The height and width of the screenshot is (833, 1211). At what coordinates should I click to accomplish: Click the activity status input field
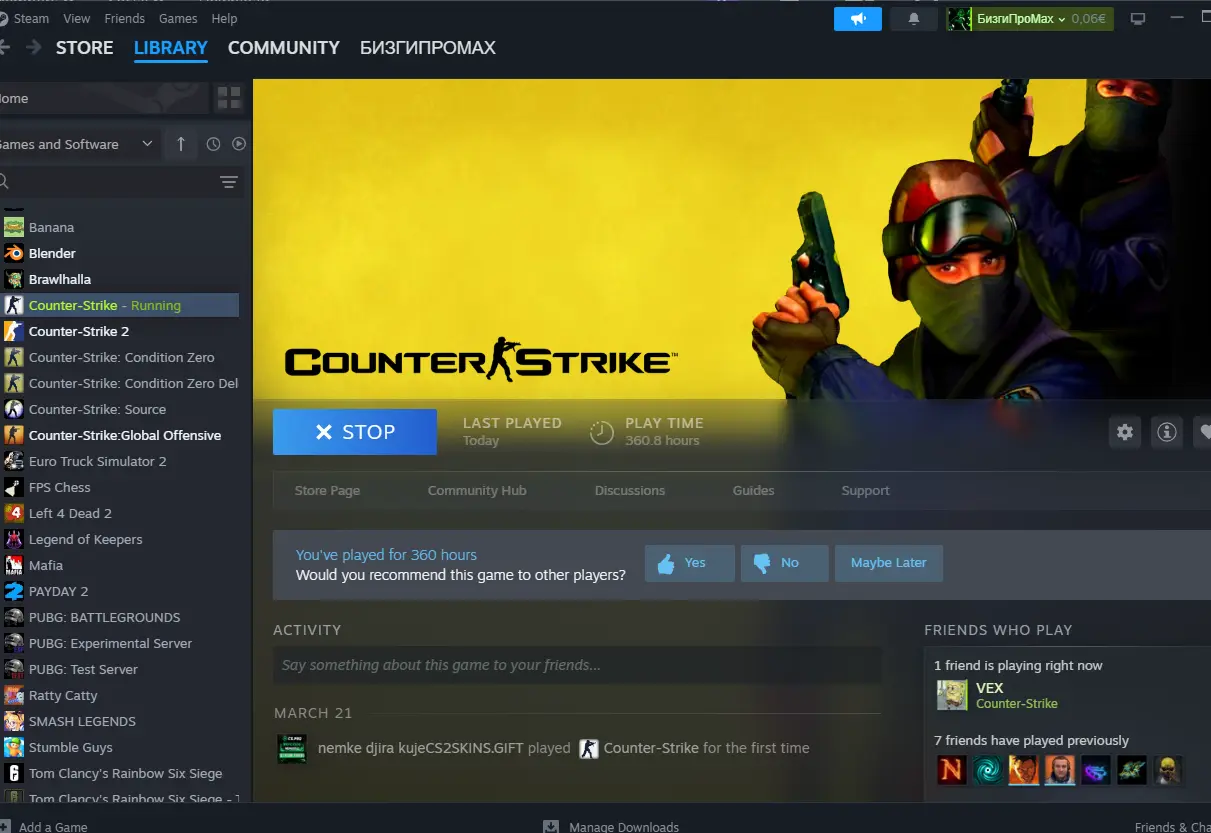tap(577, 665)
